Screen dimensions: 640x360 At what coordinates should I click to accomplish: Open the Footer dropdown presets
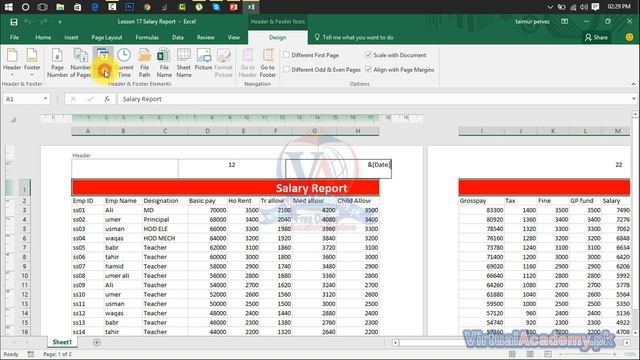click(32, 63)
